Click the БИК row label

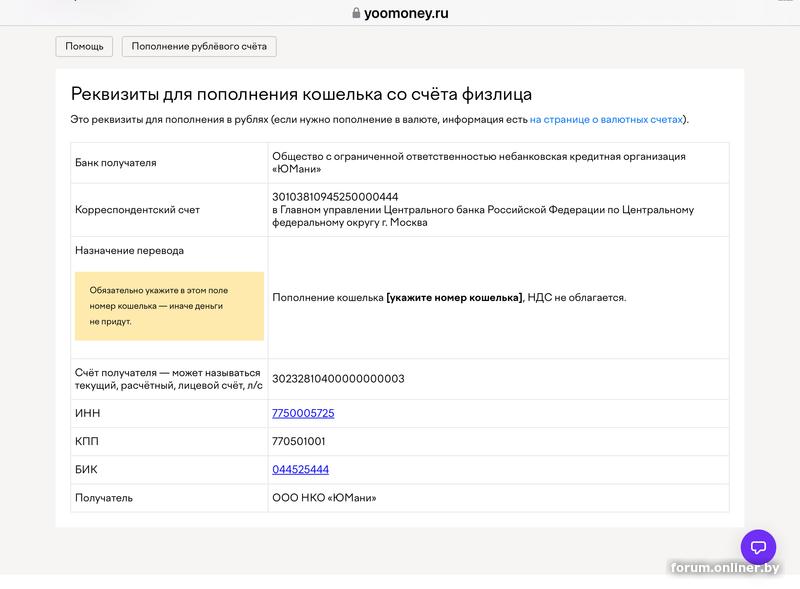point(86,470)
